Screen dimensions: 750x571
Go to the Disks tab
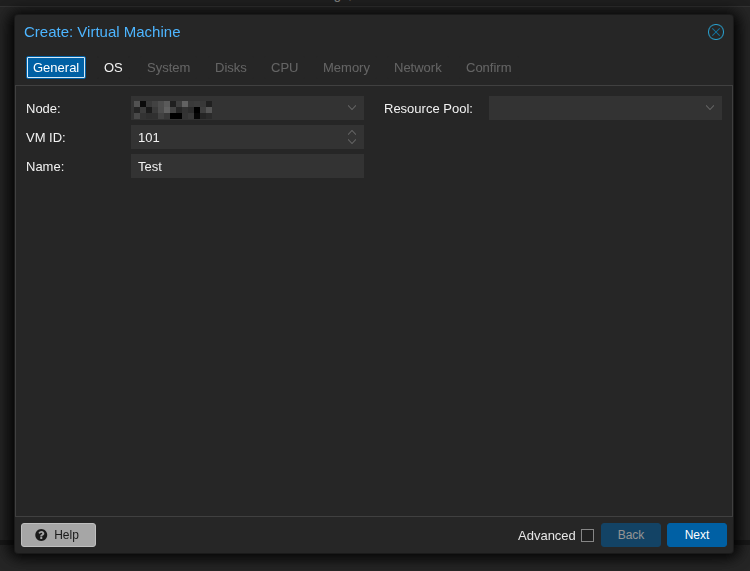(230, 67)
